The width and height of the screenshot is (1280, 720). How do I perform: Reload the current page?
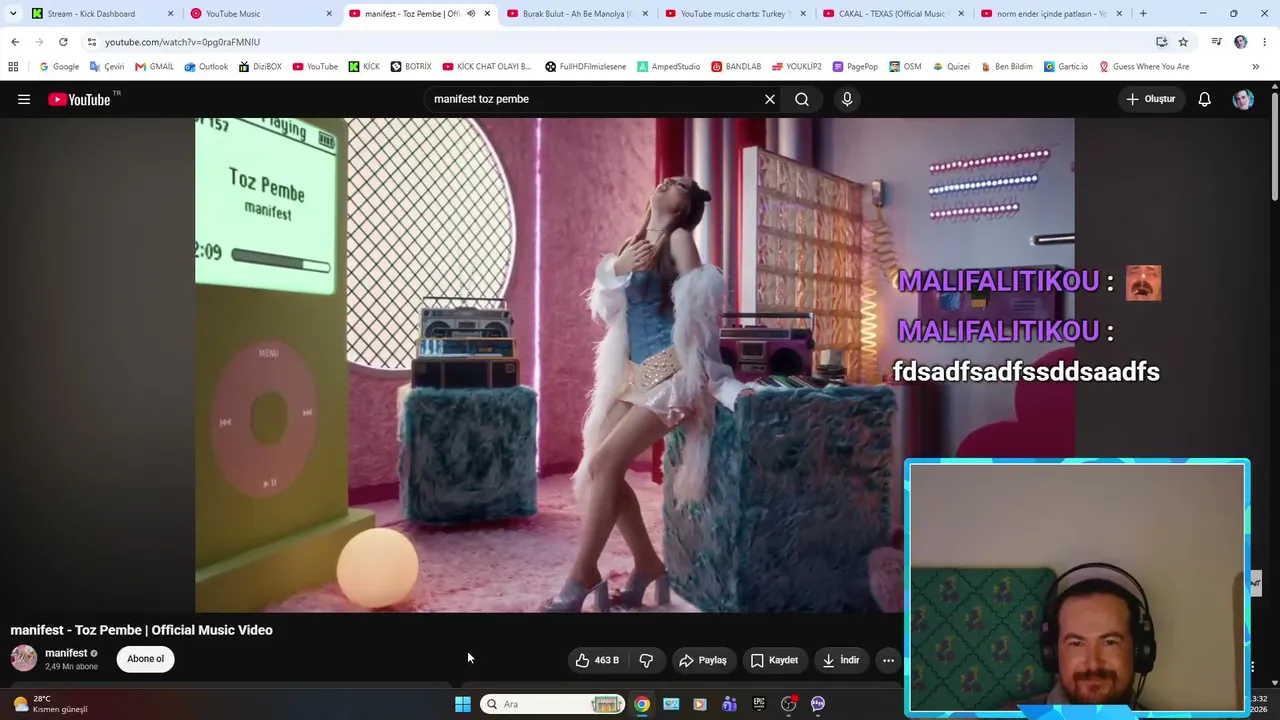[x=63, y=42]
